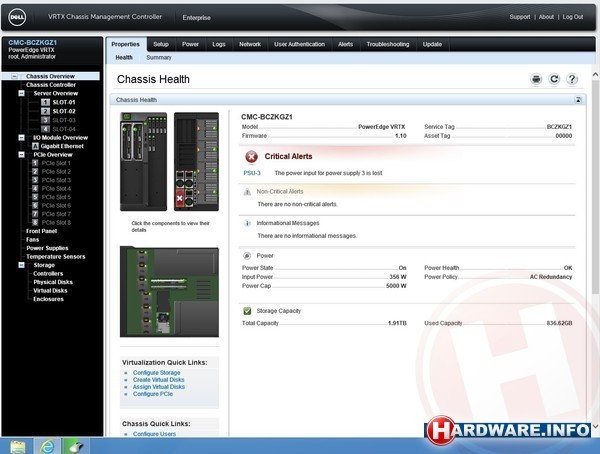Click the chassis internal top view image

pyautogui.click(x=170, y=292)
